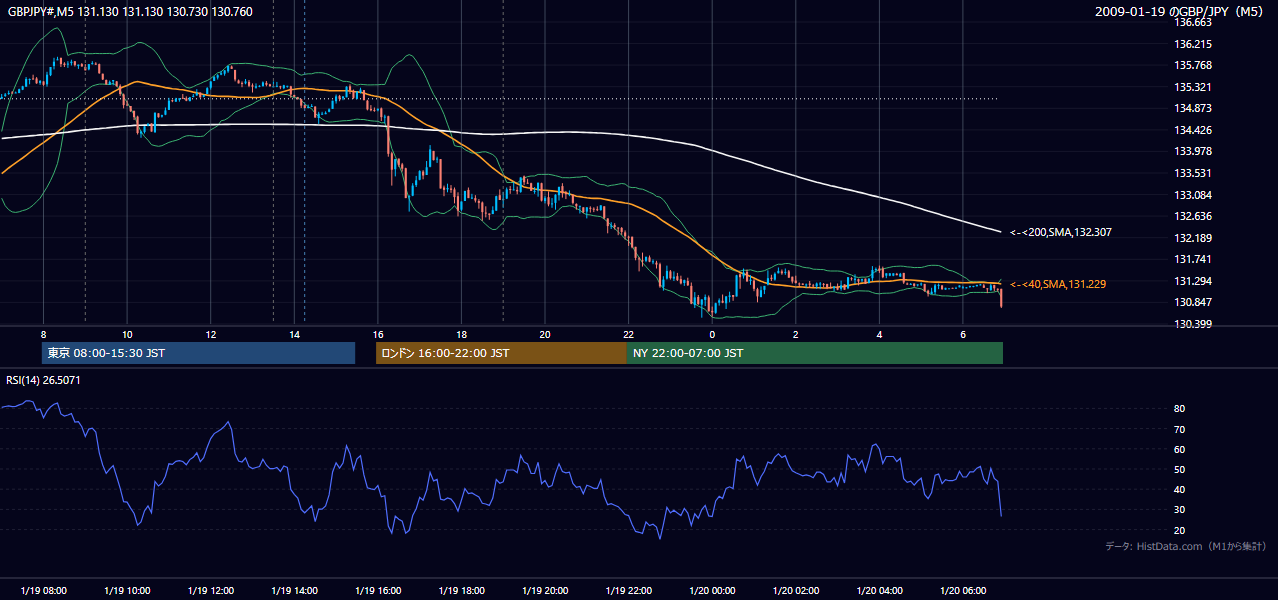
Task: Click hour tick '0' under price chart
Action: pyautogui.click(x=712, y=334)
